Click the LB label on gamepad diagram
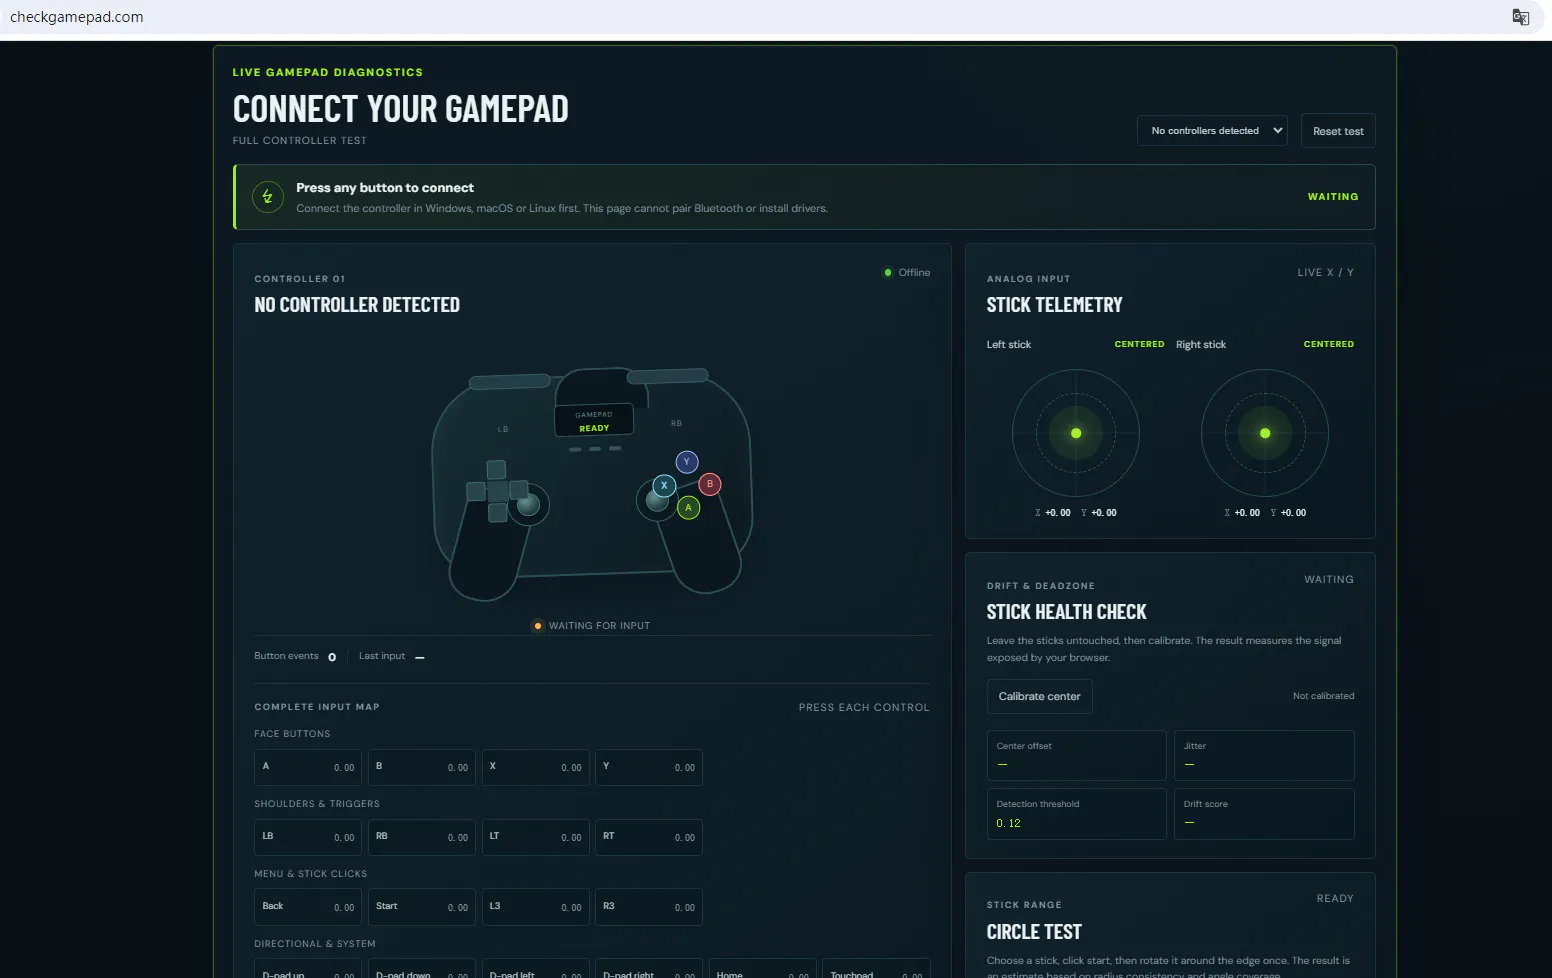Screen dimensions: 1552x978 click(x=503, y=429)
